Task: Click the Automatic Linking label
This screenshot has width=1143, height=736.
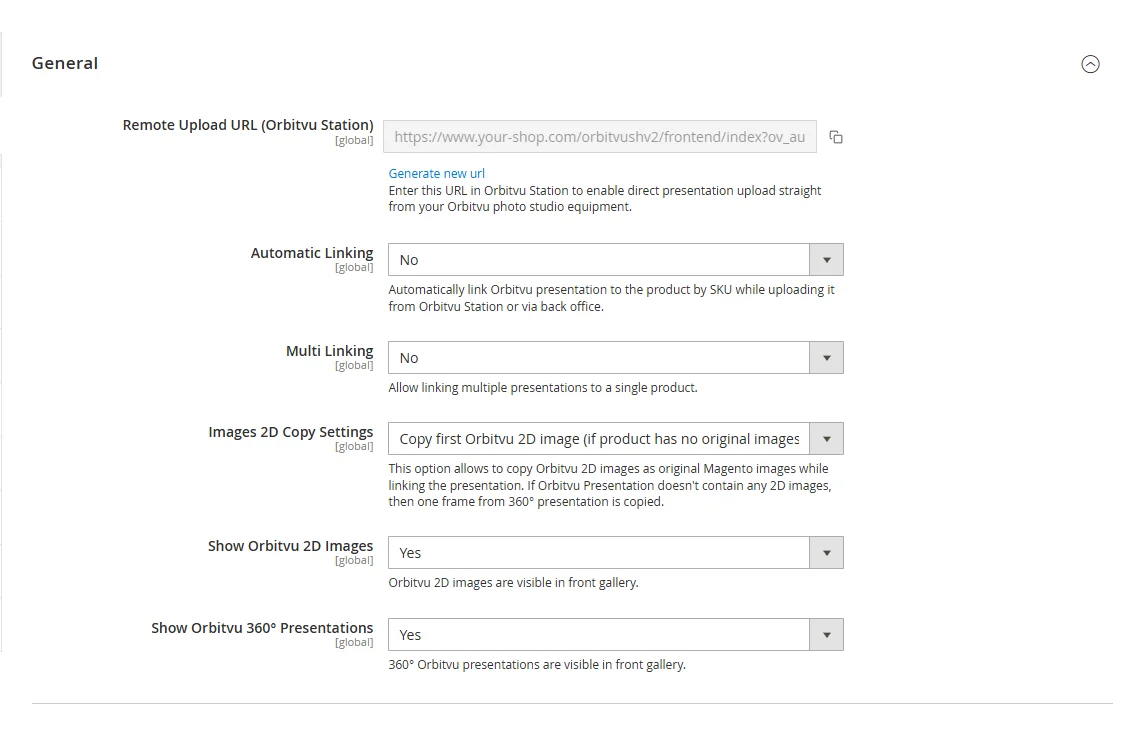Action: [312, 253]
